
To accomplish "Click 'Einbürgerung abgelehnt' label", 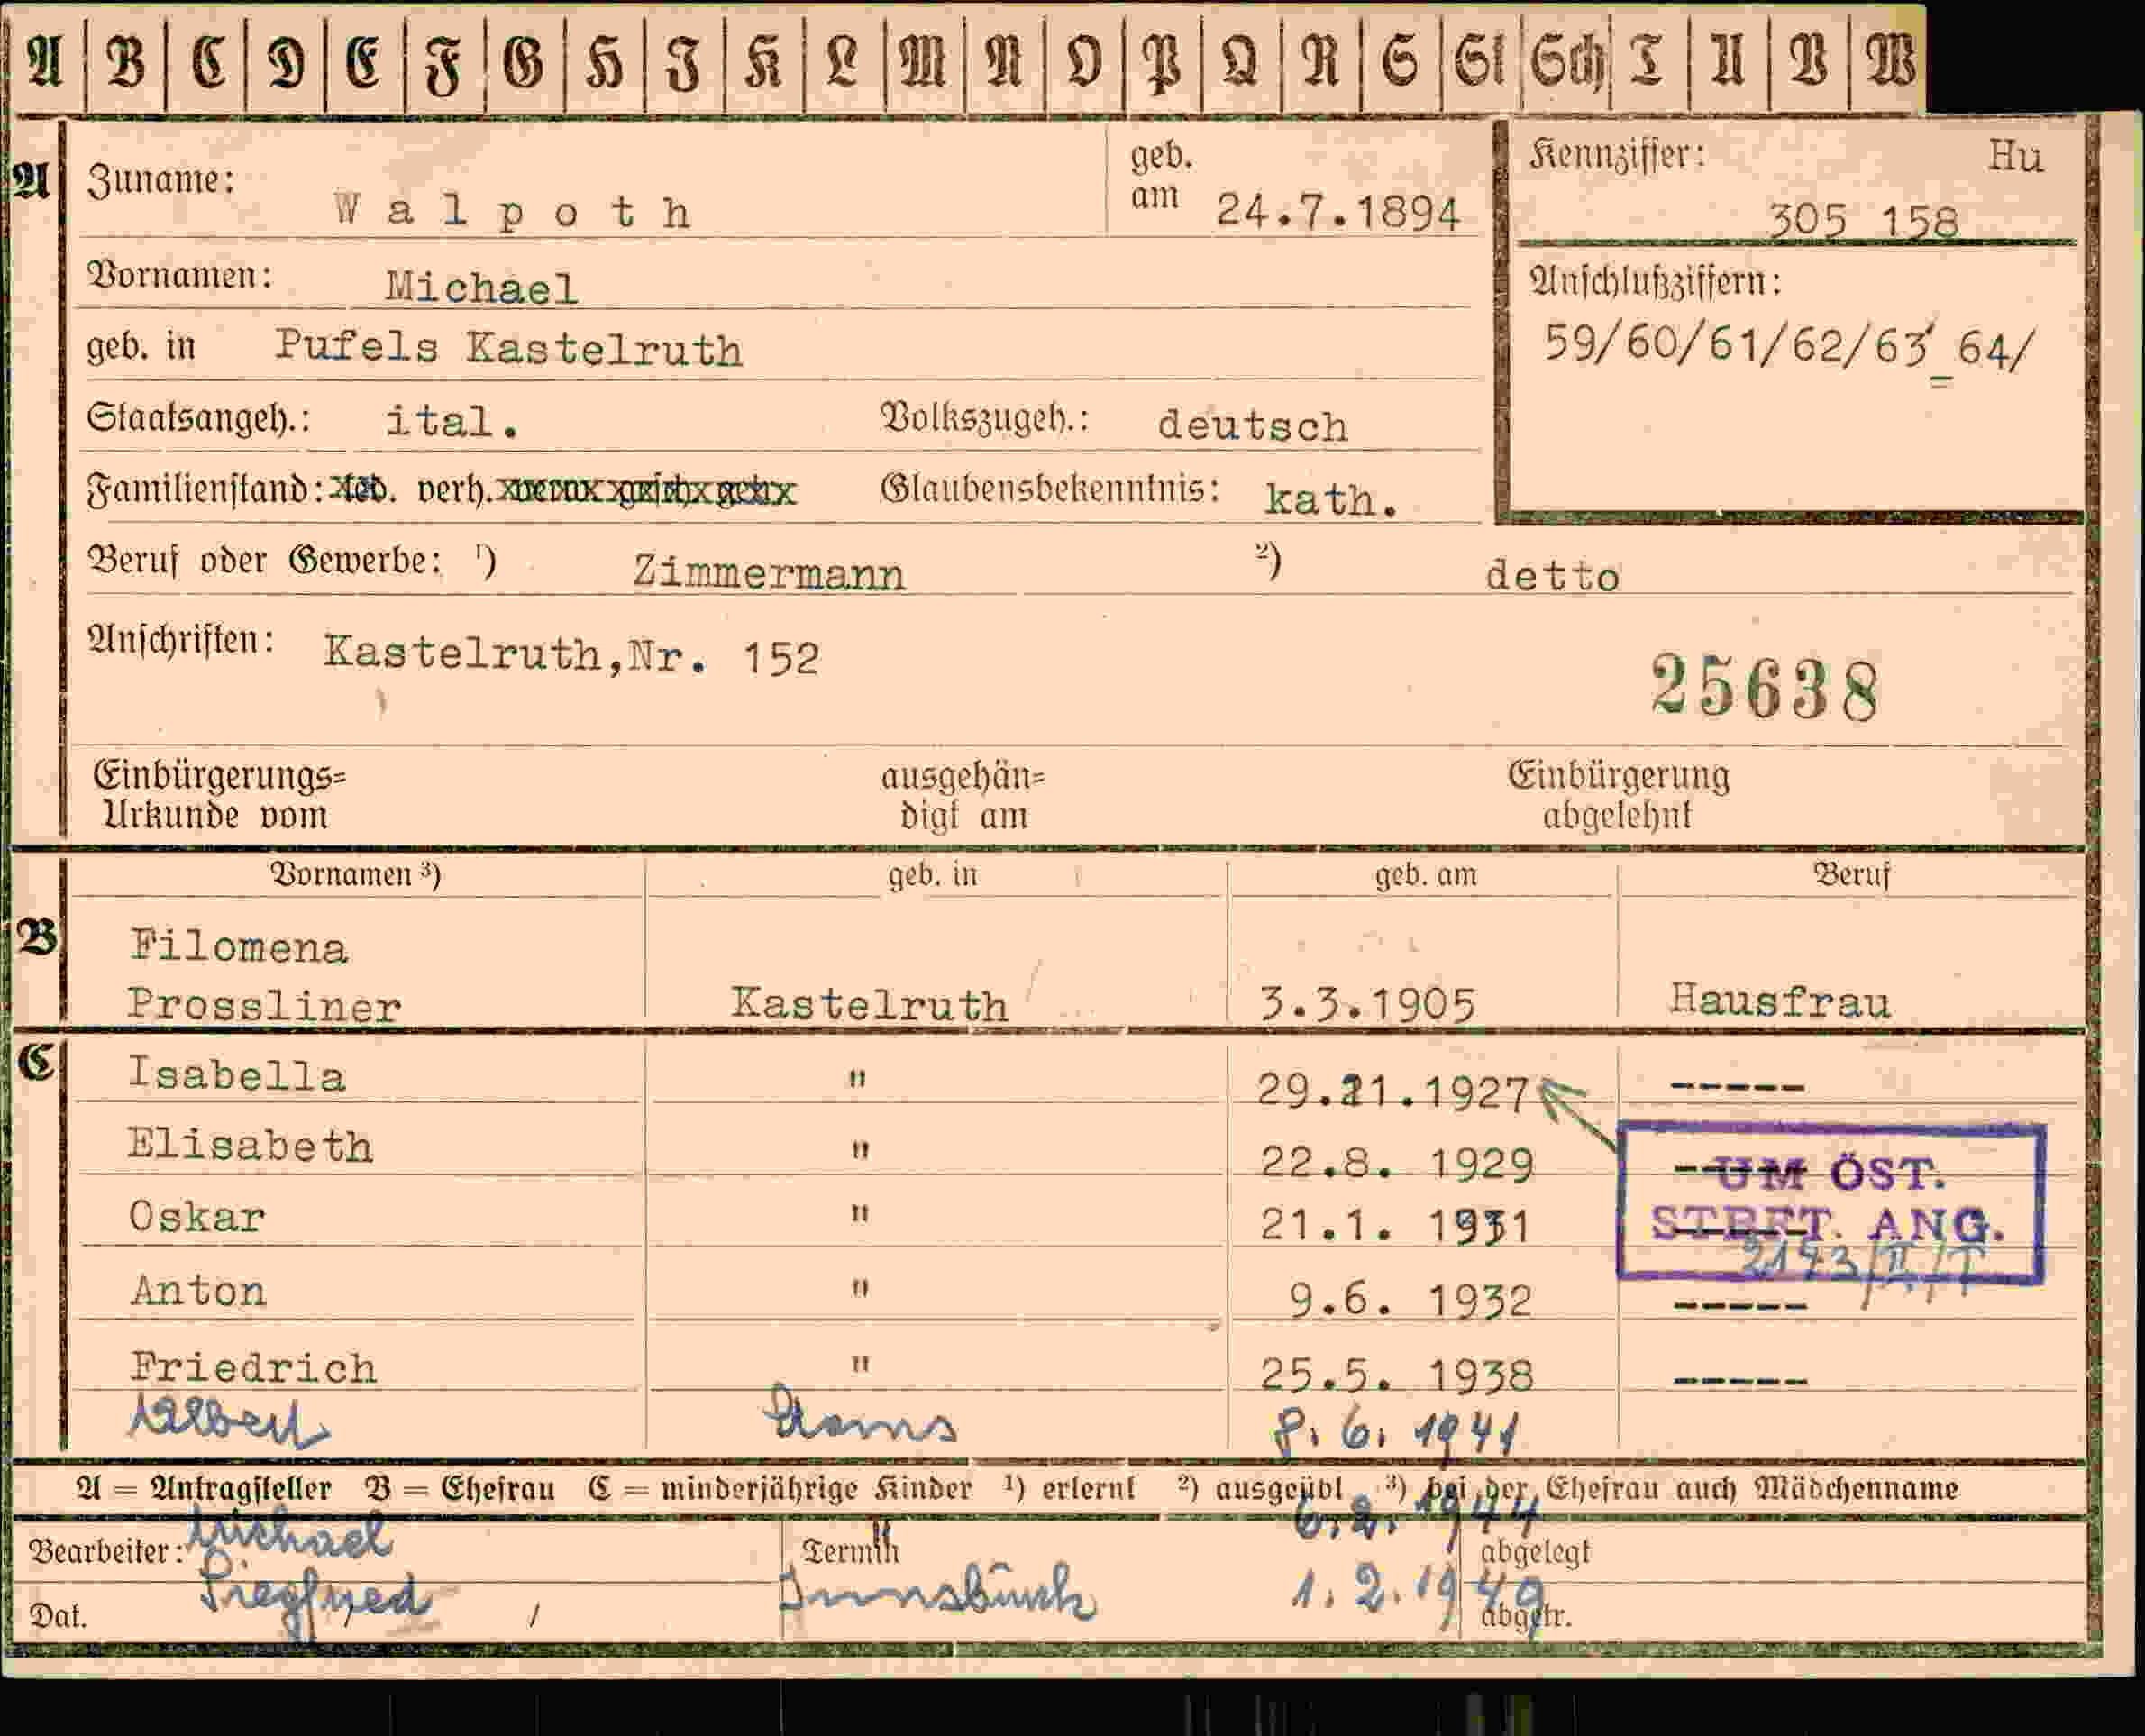I will pyautogui.click(x=1618, y=795).
